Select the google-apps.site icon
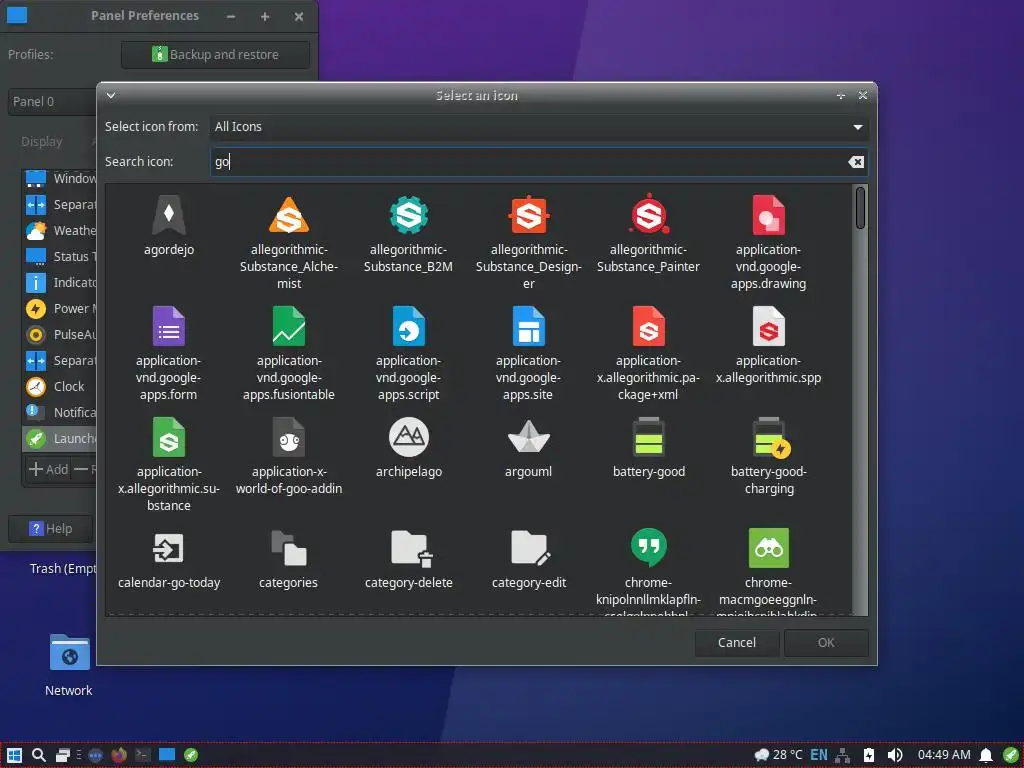 tap(528, 353)
